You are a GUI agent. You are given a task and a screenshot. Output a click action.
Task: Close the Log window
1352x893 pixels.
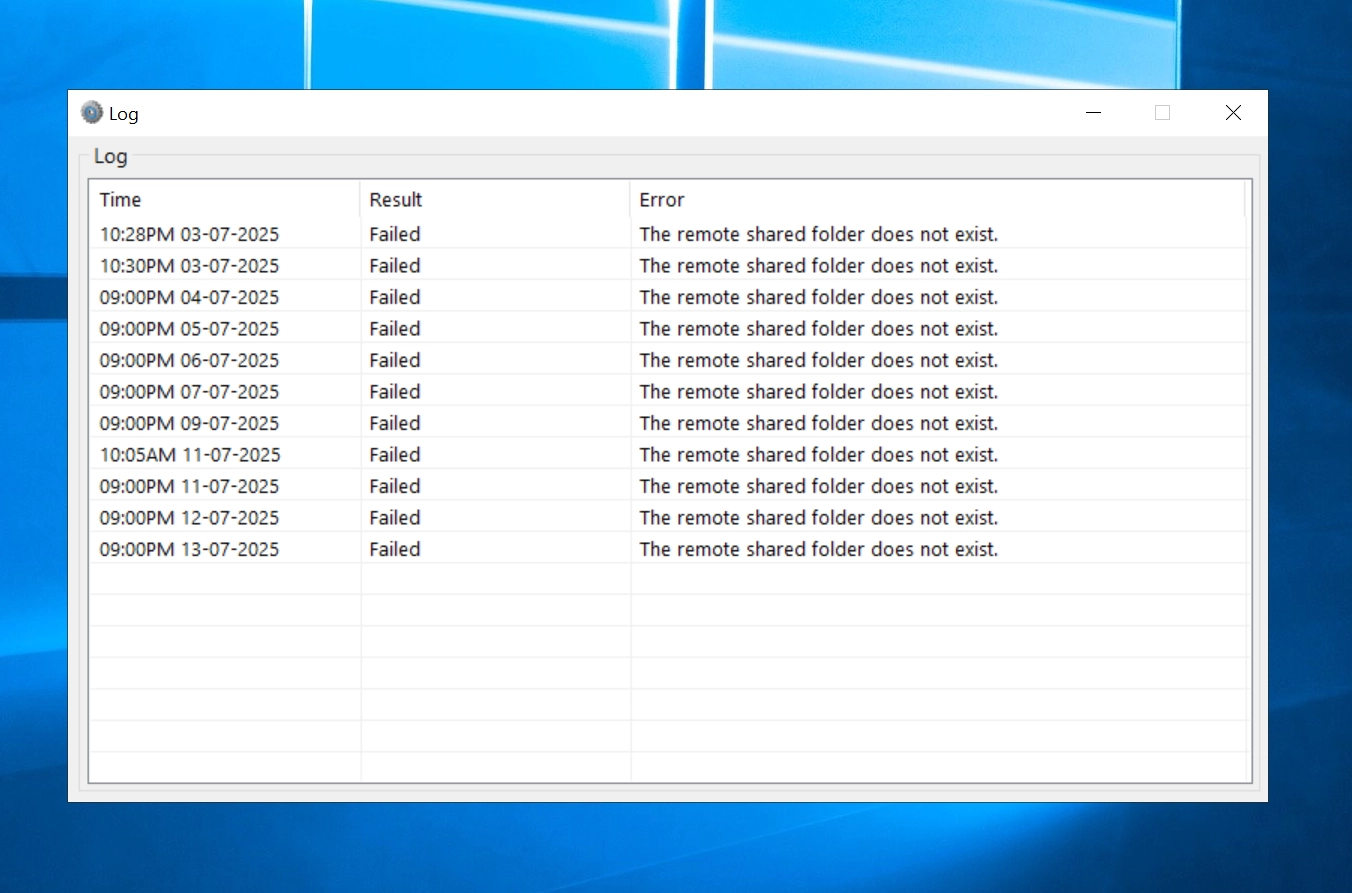pyautogui.click(x=1233, y=113)
